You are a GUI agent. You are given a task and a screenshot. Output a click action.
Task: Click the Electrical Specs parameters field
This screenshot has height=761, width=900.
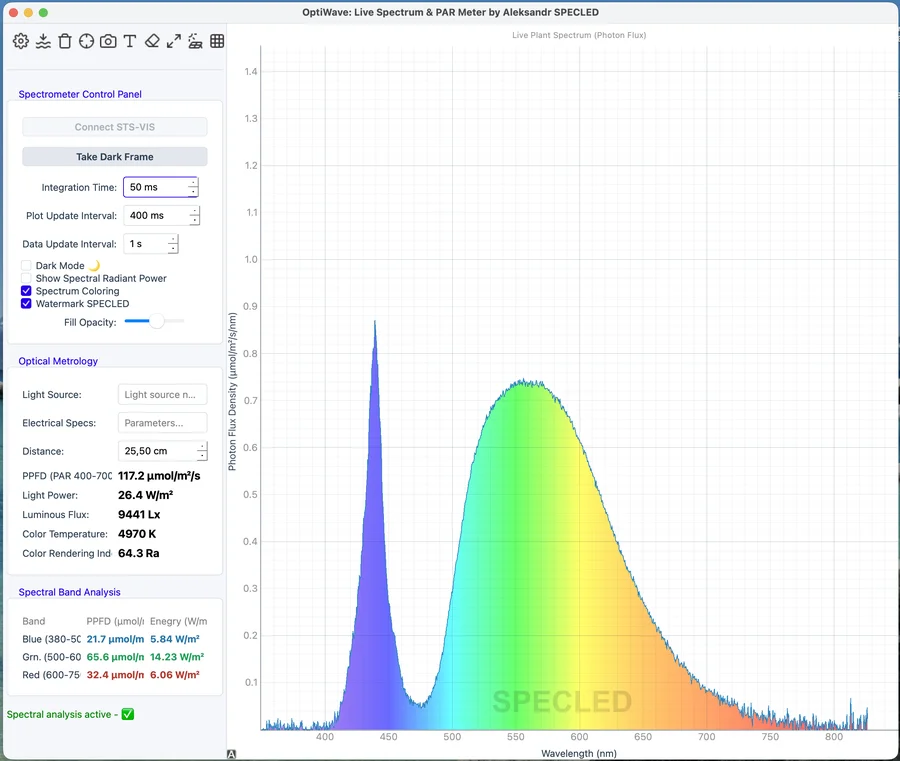click(162, 423)
